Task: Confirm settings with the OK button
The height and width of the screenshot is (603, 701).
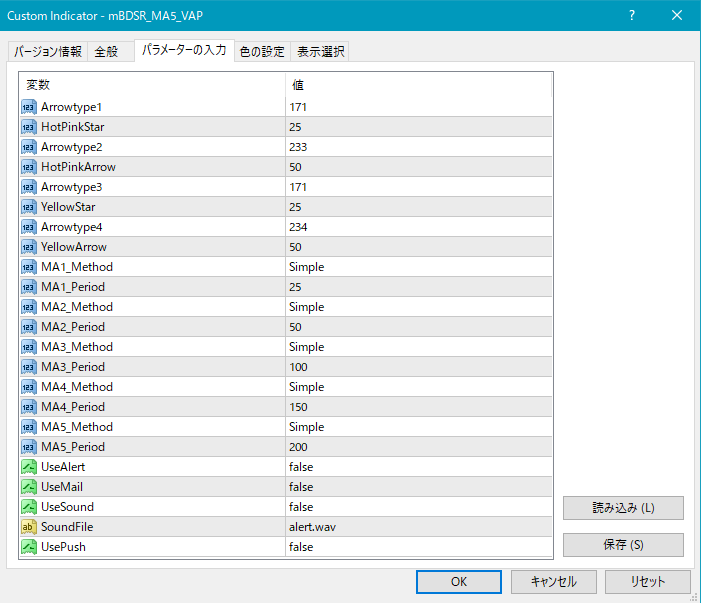Action: pyautogui.click(x=459, y=582)
